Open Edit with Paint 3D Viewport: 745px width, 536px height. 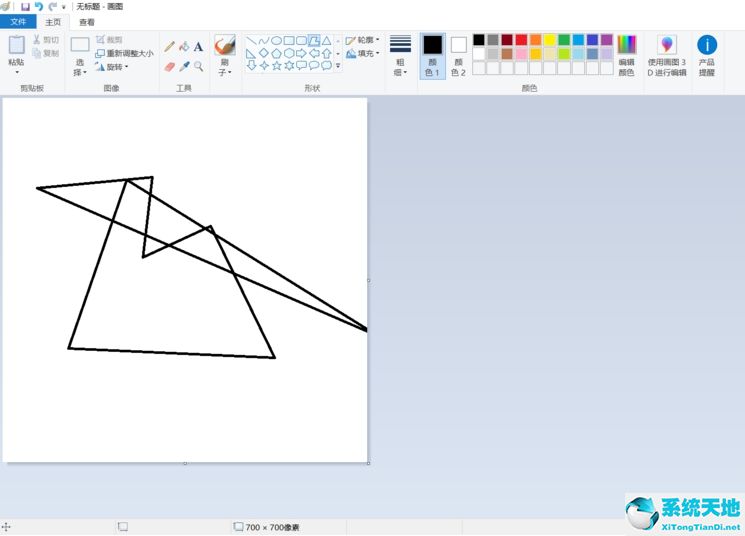coord(667,56)
